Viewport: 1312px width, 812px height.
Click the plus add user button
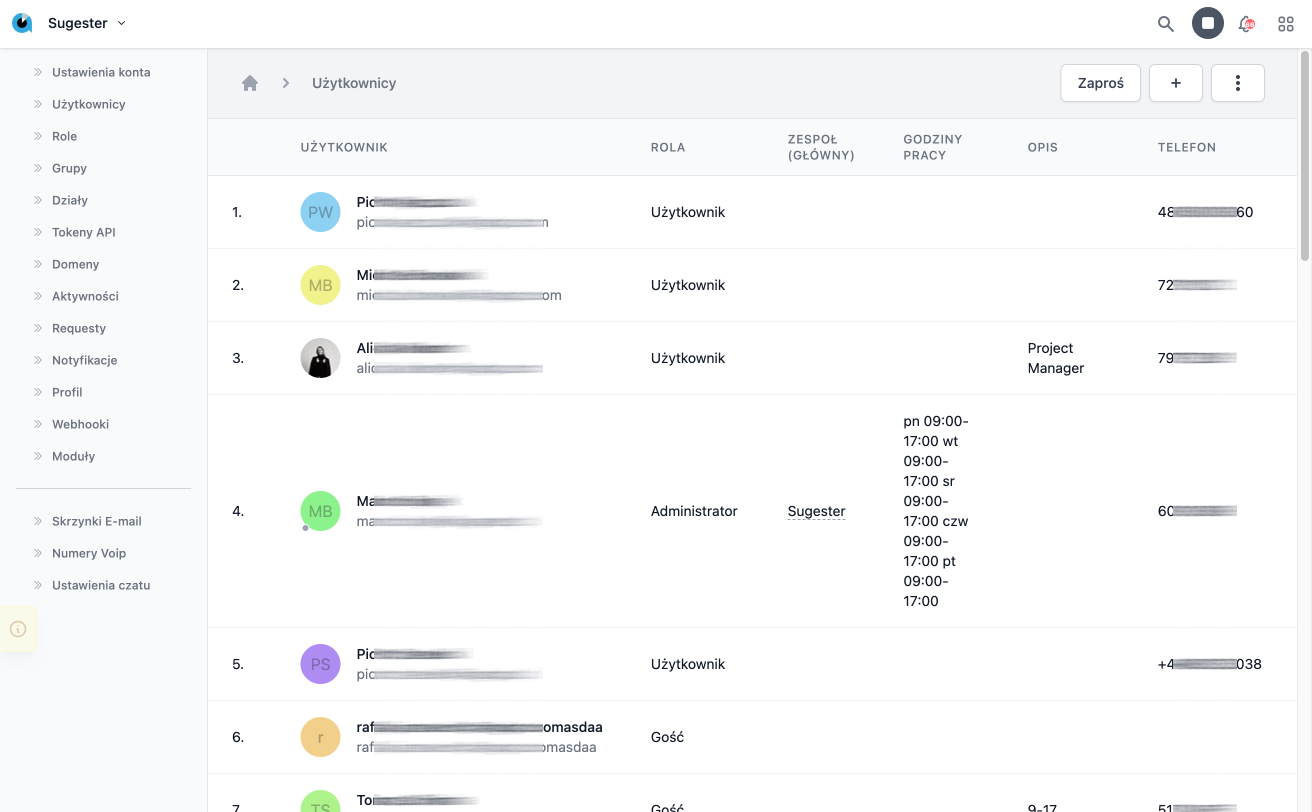pos(1175,83)
